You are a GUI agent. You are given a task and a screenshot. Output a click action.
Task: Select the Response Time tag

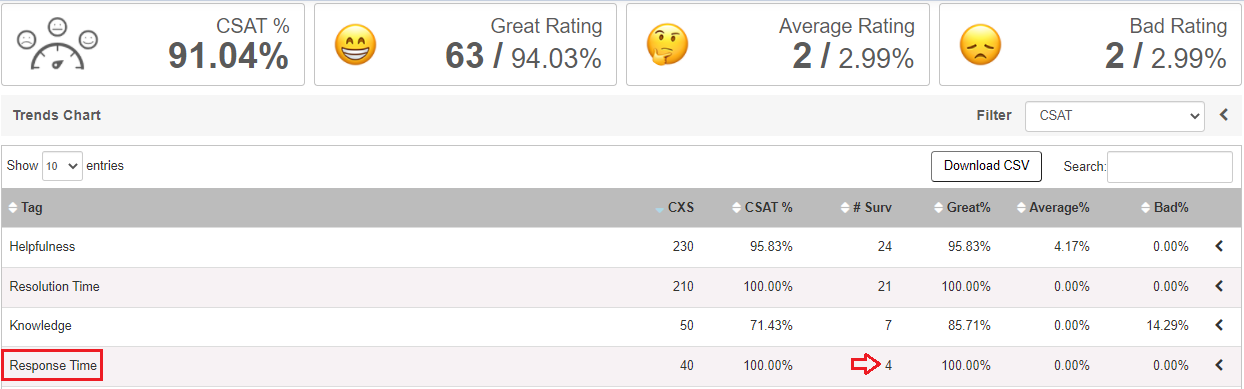click(x=53, y=366)
